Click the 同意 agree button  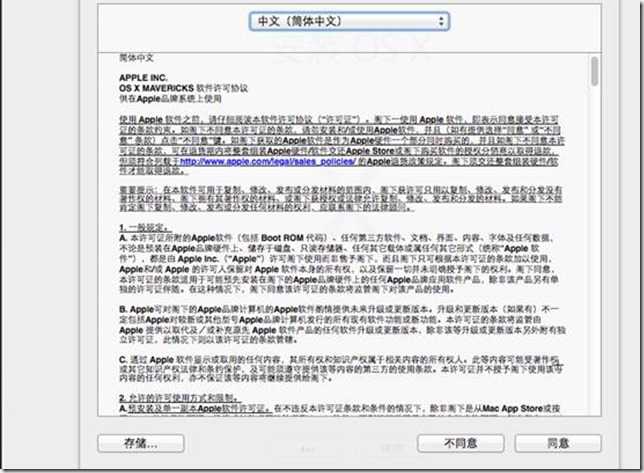[x=558, y=443]
